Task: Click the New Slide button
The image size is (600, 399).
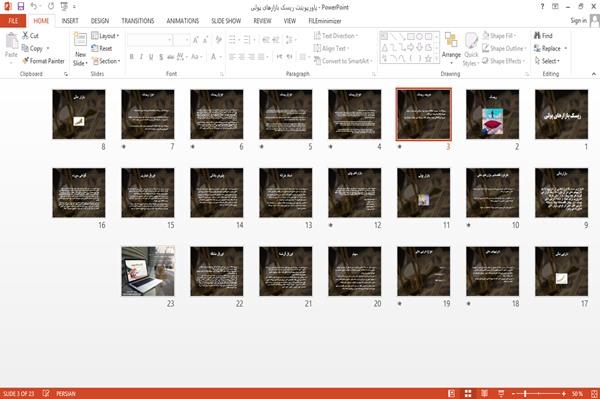Action: (80, 49)
